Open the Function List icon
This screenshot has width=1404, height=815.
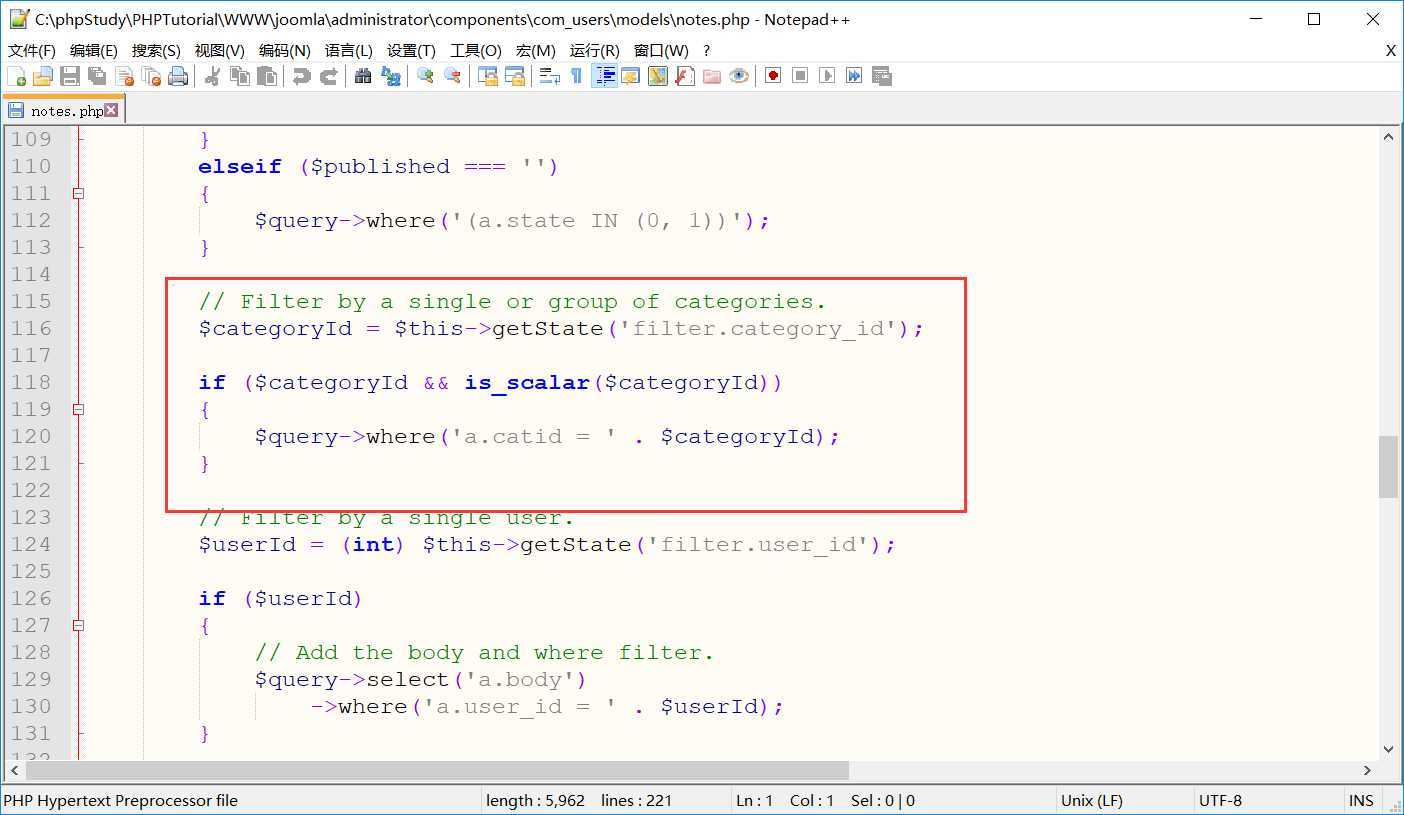(x=684, y=76)
